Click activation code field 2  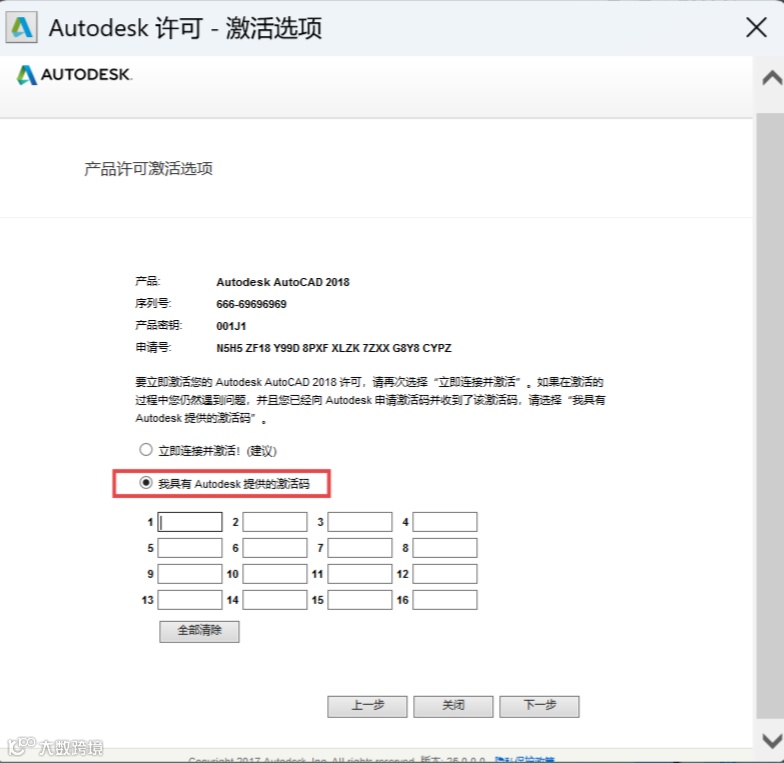275,522
